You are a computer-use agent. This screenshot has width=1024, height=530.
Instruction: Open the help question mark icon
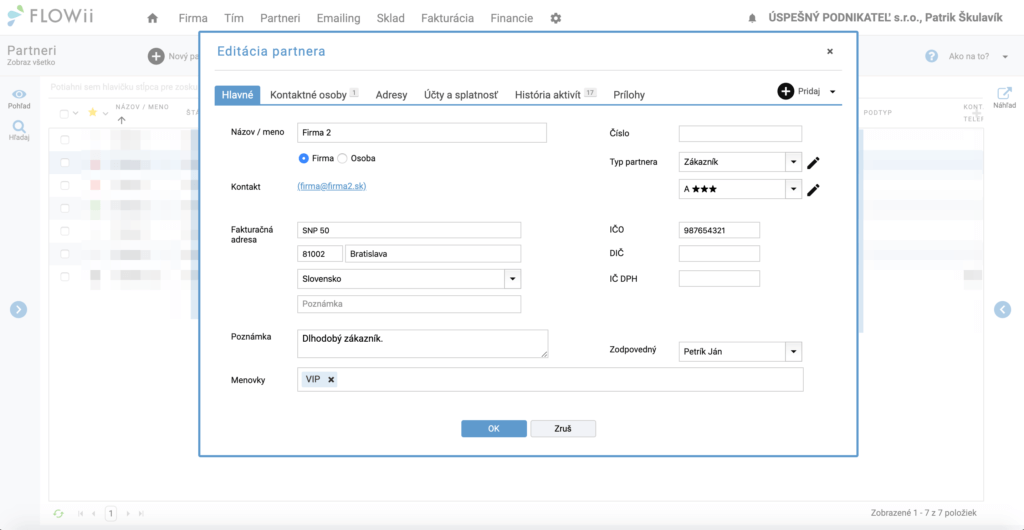[932, 56]
